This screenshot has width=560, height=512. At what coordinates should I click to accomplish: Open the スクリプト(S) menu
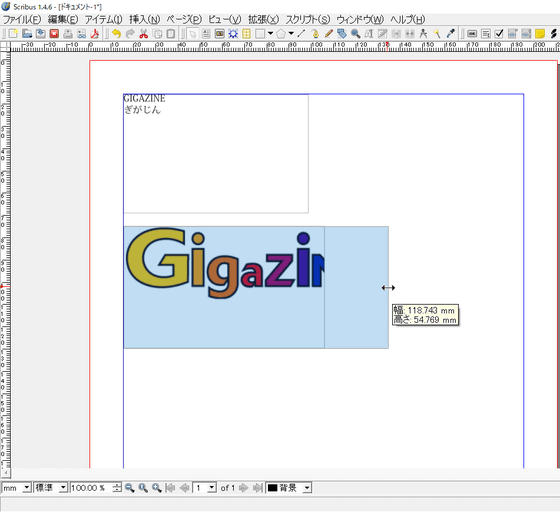[x=308, y=19]
